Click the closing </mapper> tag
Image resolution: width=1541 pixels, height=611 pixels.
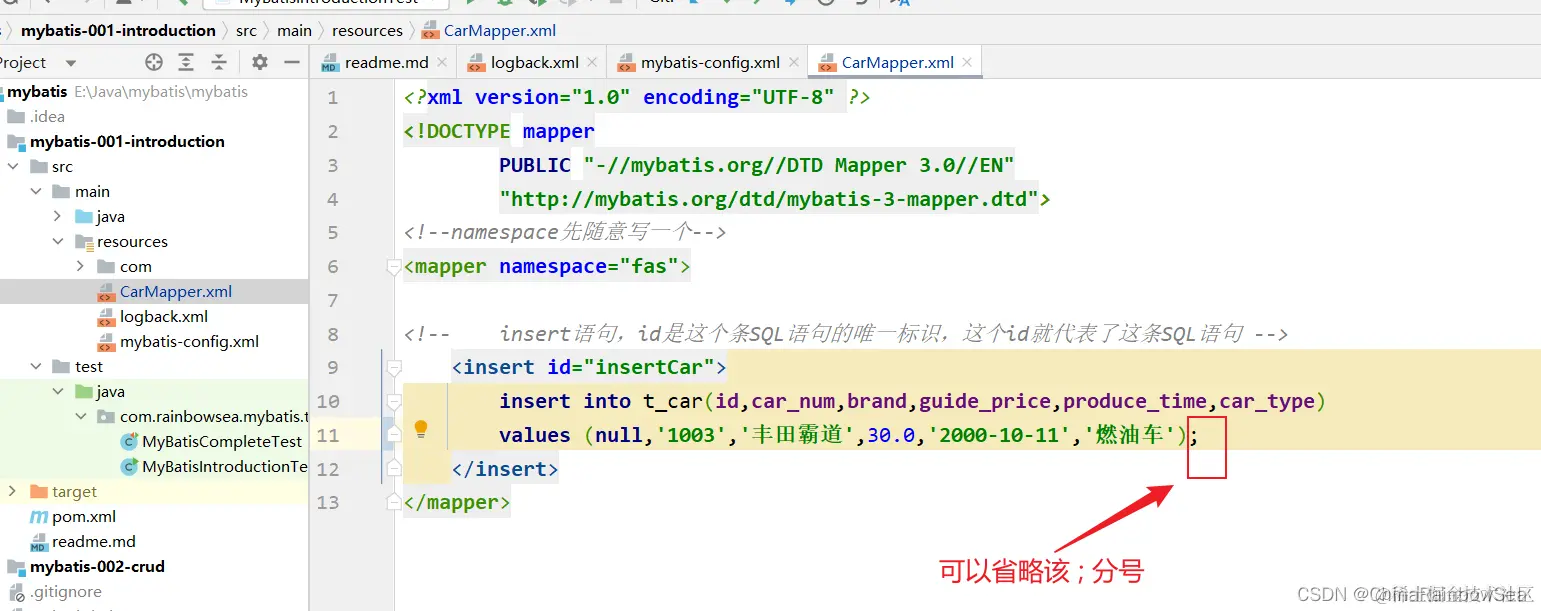pyautogui.click(x=457, y=502)
